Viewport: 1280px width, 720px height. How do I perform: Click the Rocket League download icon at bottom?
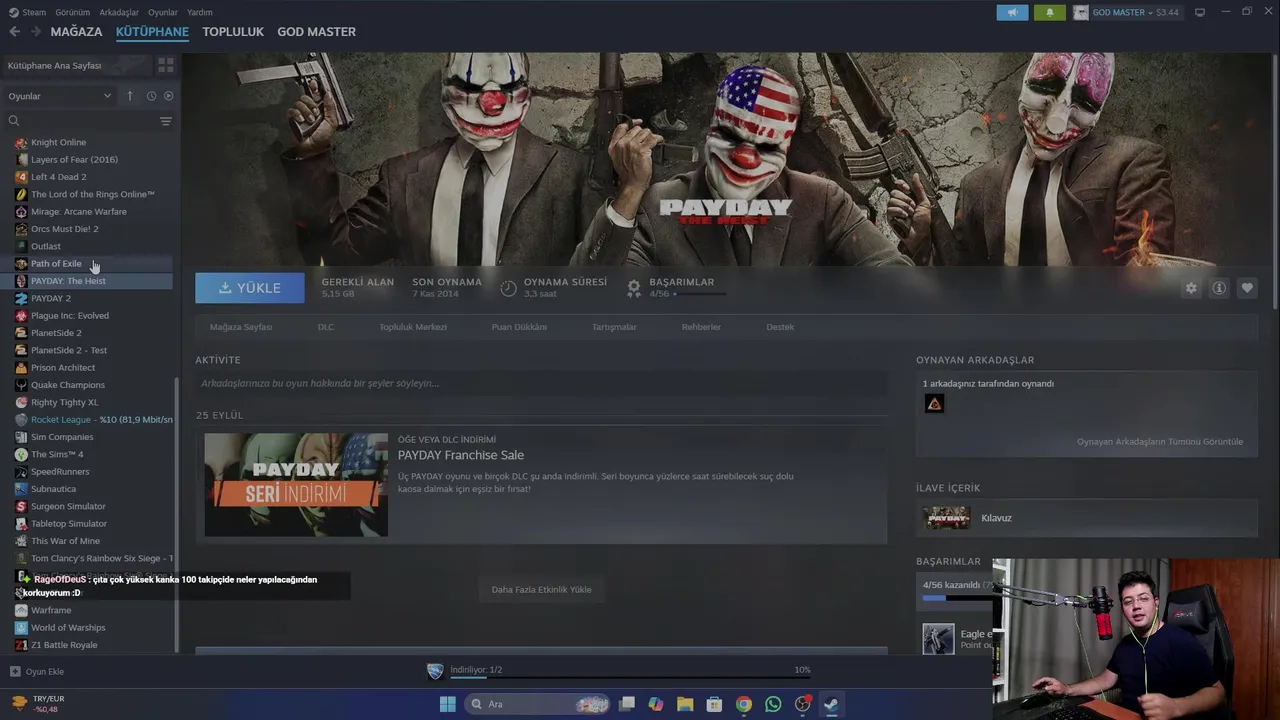click(x=435, y=672)
